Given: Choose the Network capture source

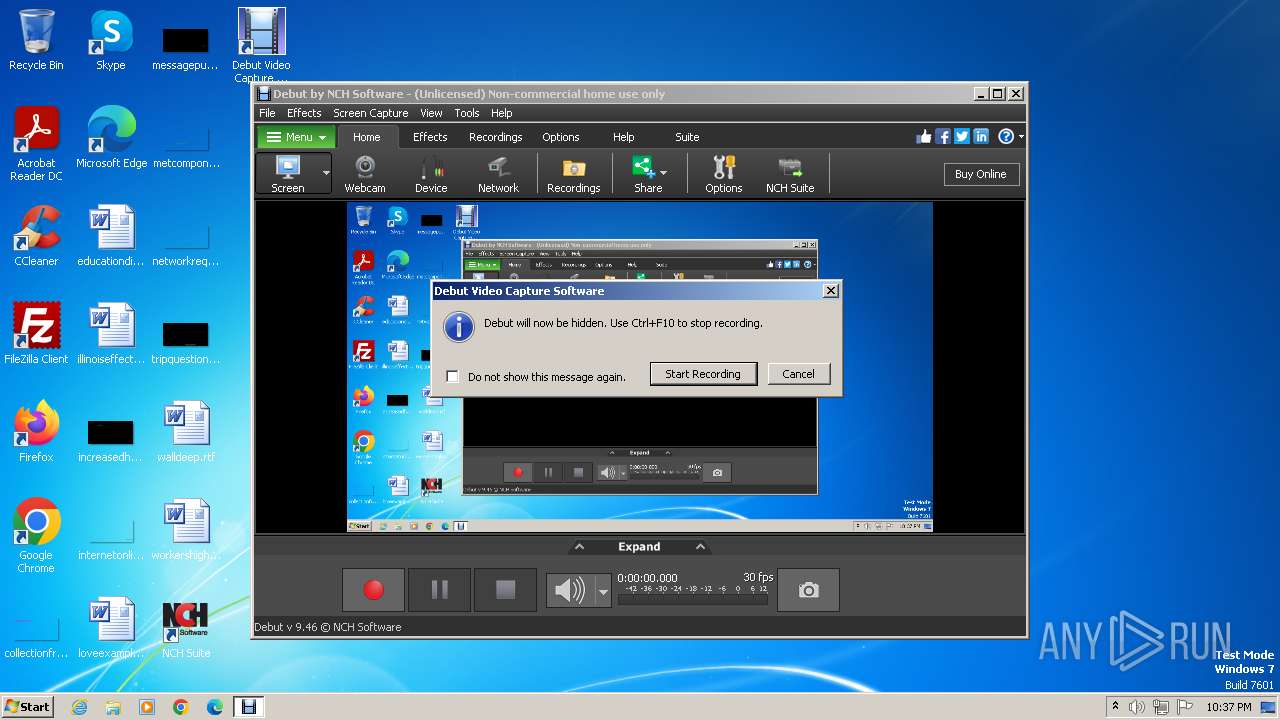Looking at the screenshot, I should pyautogui.click(x=498, y=174).
